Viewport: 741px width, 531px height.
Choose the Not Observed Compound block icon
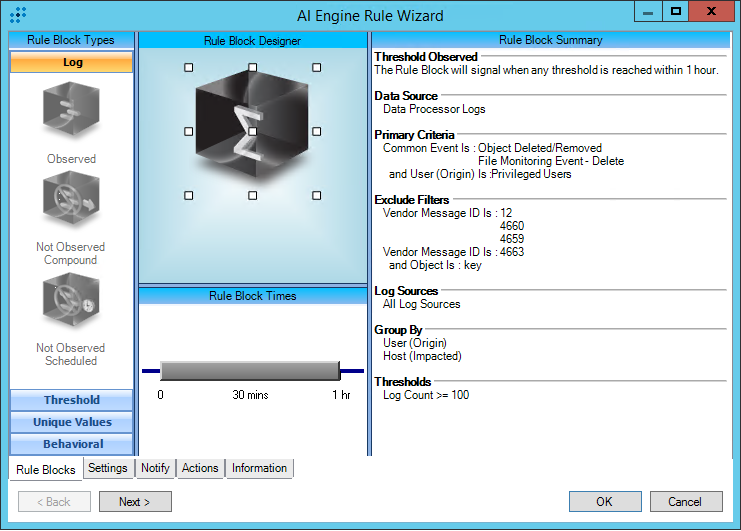pos(71,203)
